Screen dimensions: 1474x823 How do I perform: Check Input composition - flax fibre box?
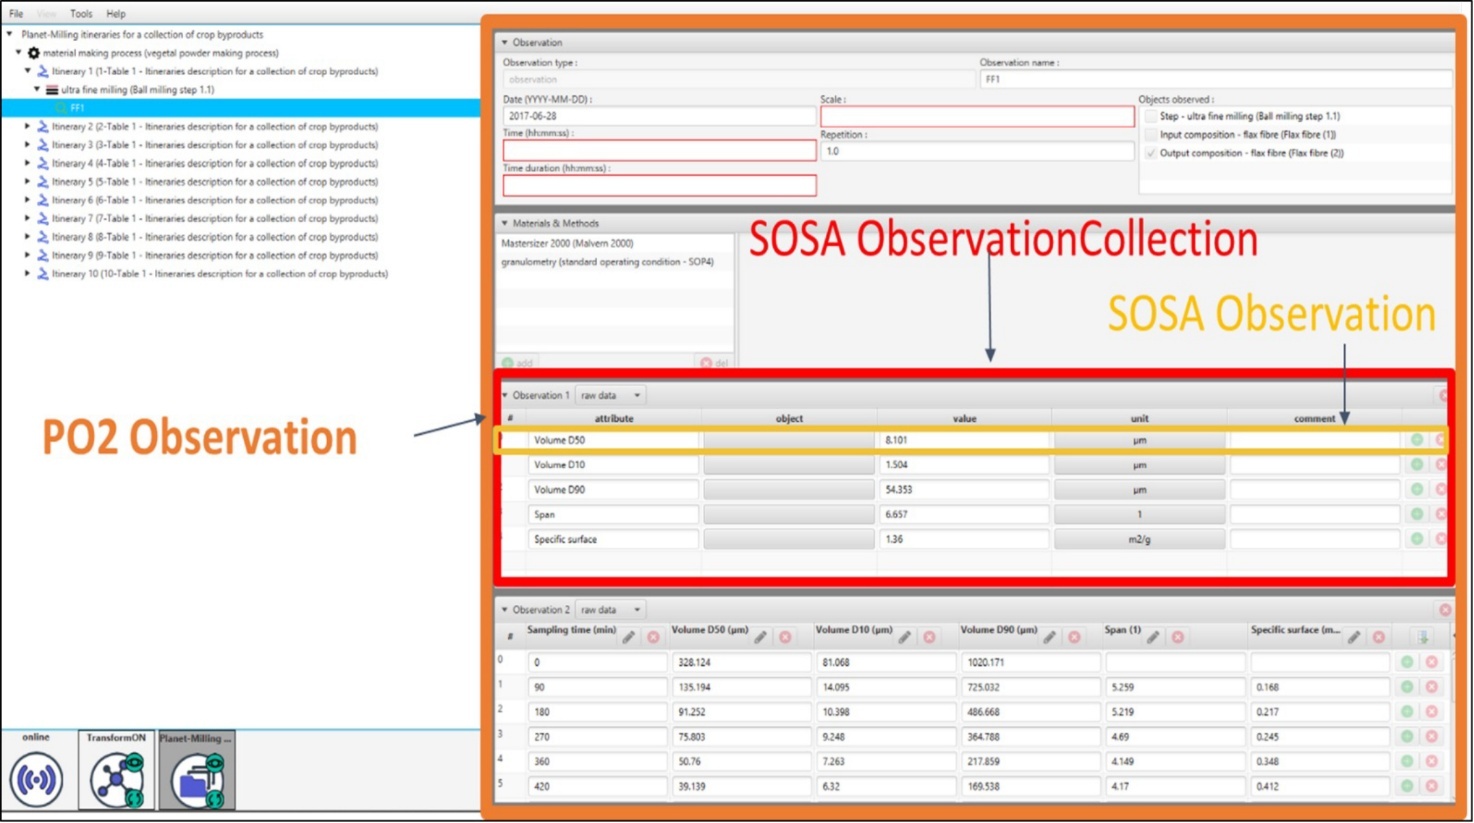point(1151,135)
